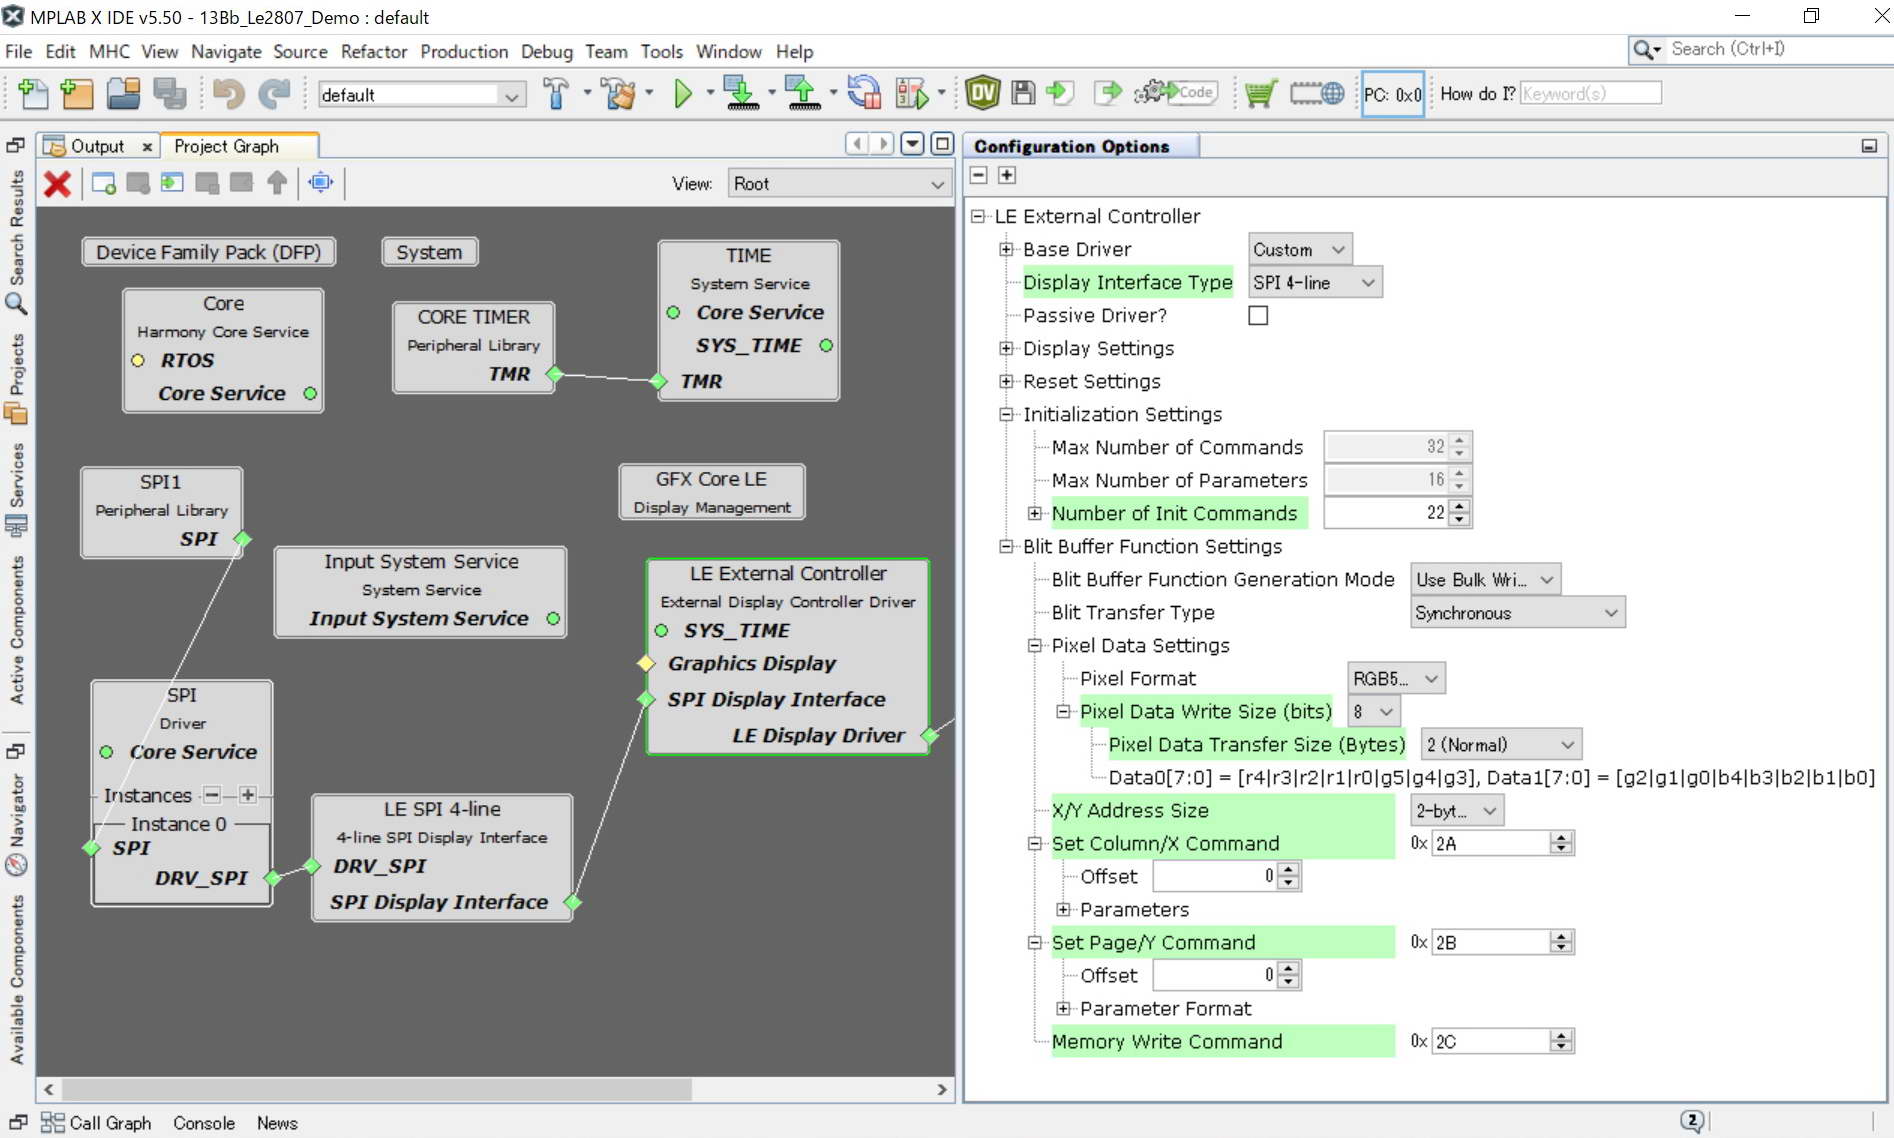The height and width of the screenshot is (1138, 1894).
Task: Click the Generate Code gear icon
Action: [x=1175, y=93]
